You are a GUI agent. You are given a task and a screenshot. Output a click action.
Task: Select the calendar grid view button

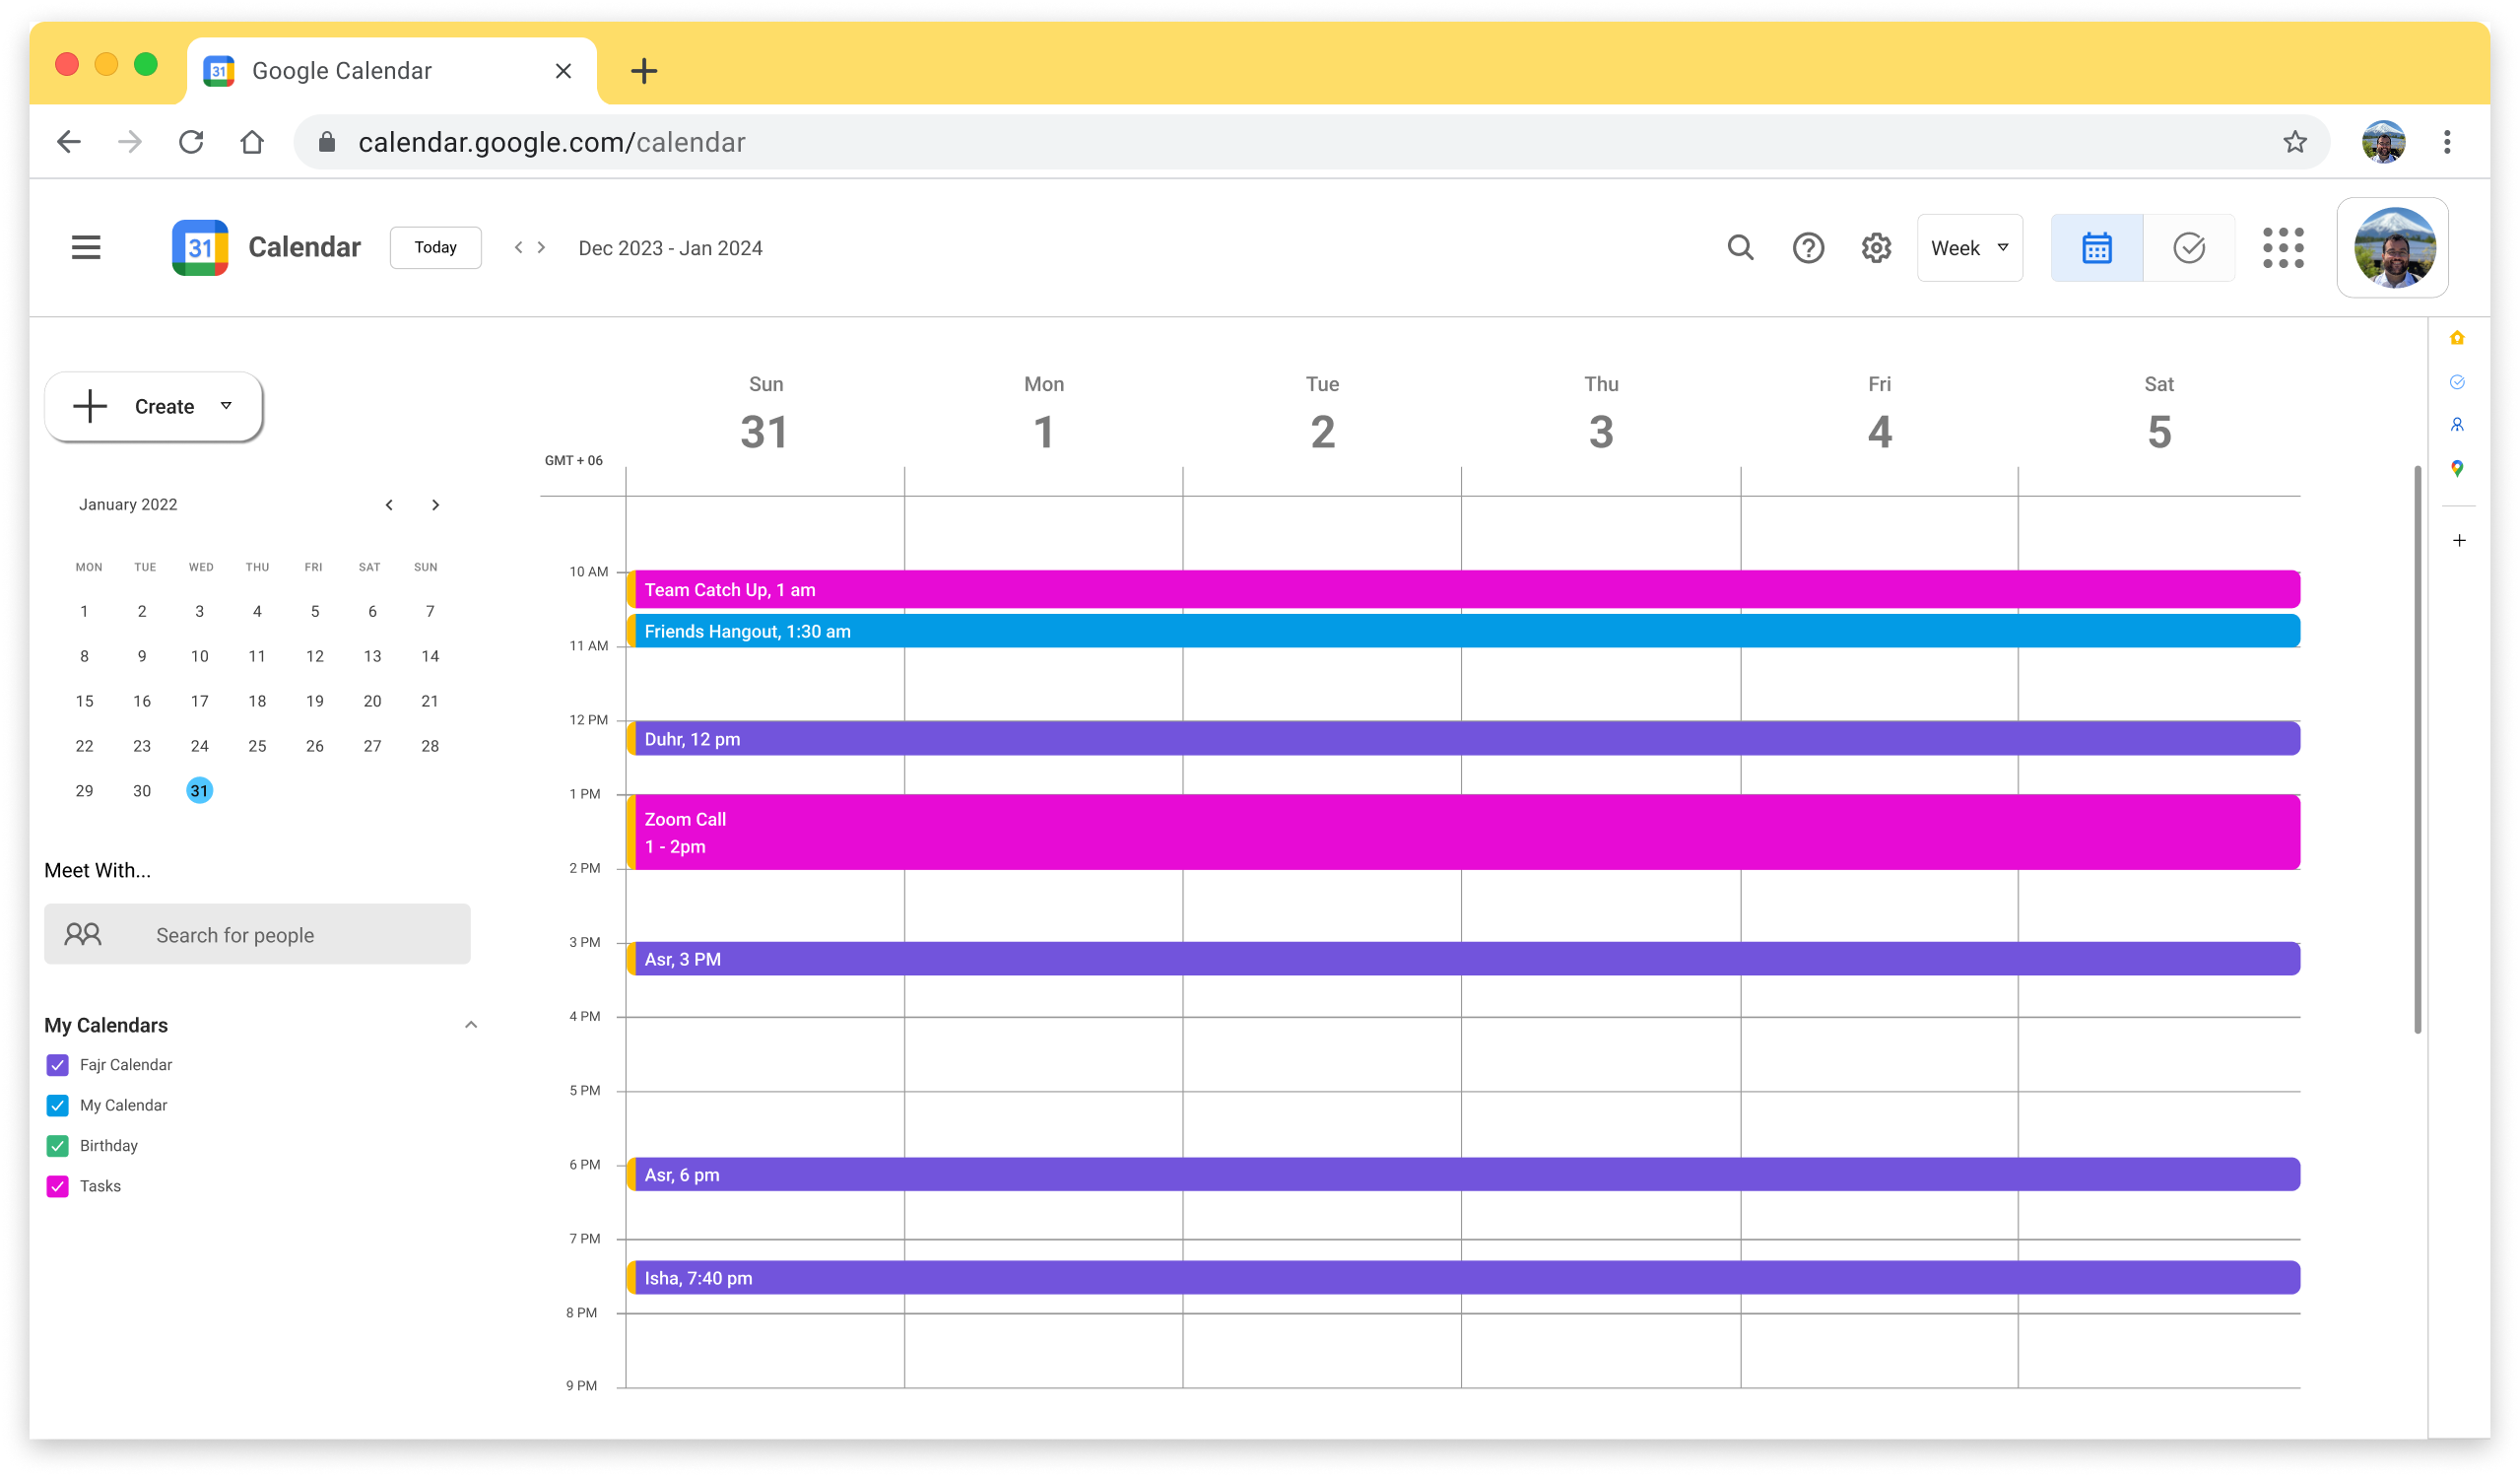pos(2096,247)
